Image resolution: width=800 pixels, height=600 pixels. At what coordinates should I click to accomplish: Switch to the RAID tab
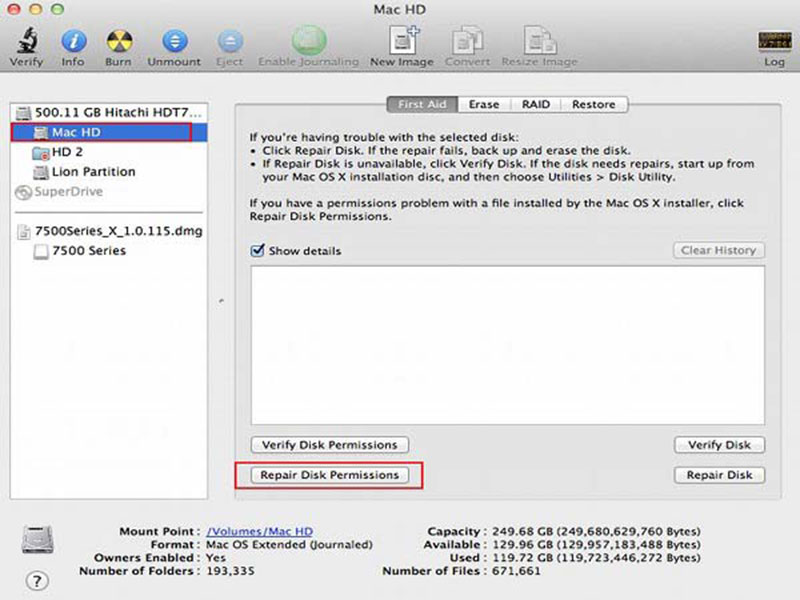pos(535,104)
